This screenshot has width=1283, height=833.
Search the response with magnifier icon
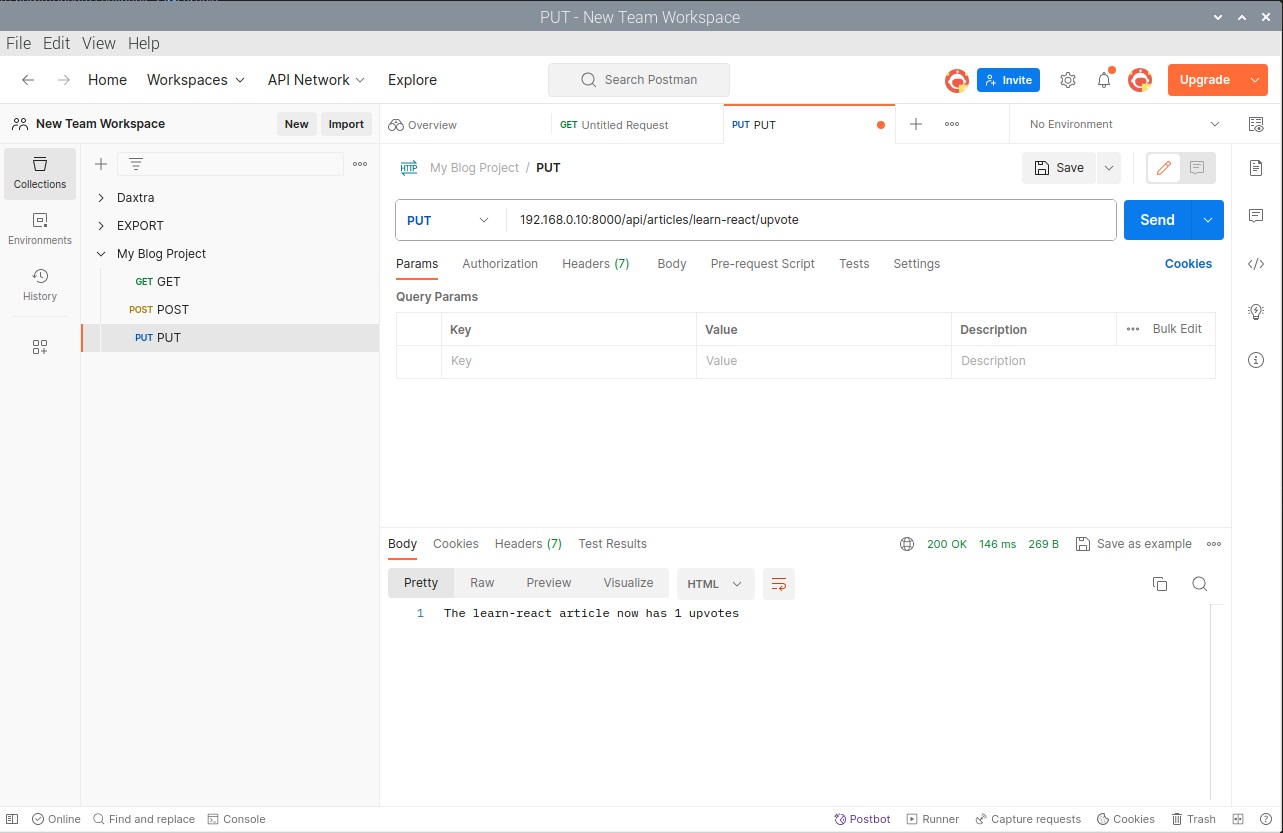1200,584
